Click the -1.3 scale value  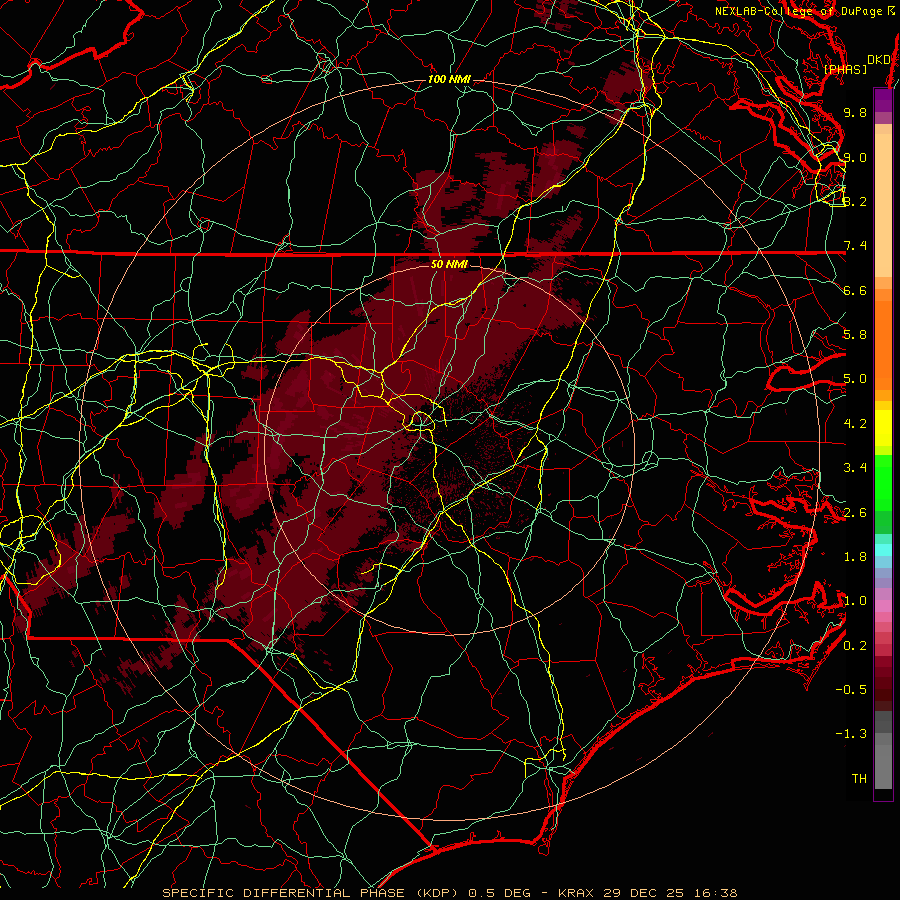click(x=851, y=734)
